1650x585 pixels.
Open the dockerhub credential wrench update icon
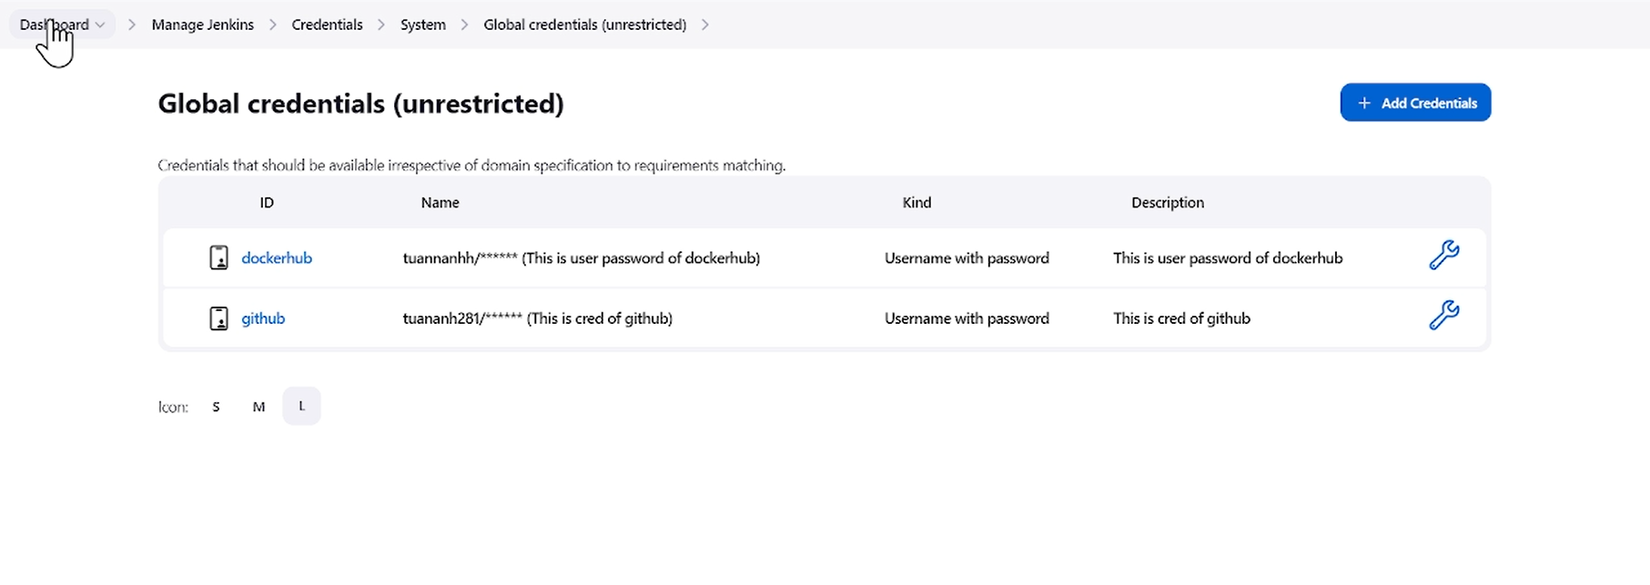(1443, 256)
